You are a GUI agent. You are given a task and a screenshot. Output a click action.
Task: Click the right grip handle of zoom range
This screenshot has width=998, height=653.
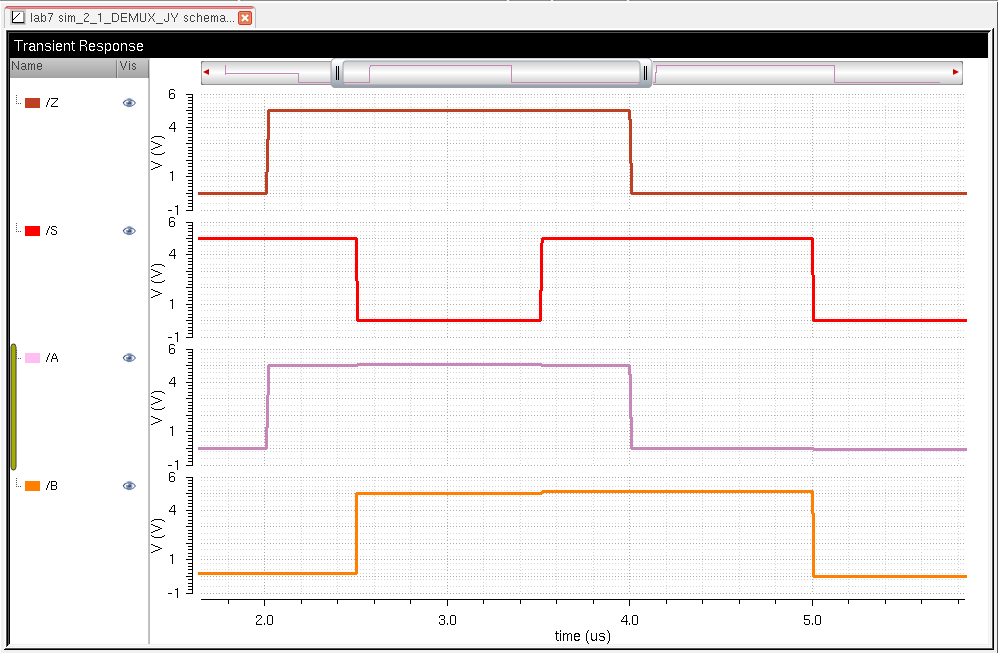click(x=646, y=73)
